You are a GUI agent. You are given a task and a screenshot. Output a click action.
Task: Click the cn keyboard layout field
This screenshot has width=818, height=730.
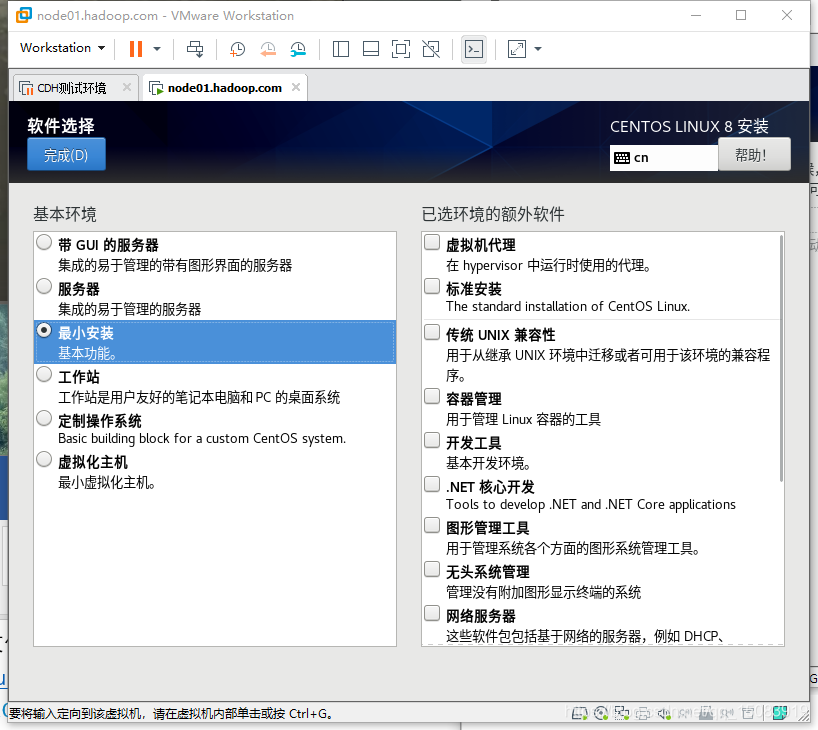pyautogui.click(x=664, y=158)
